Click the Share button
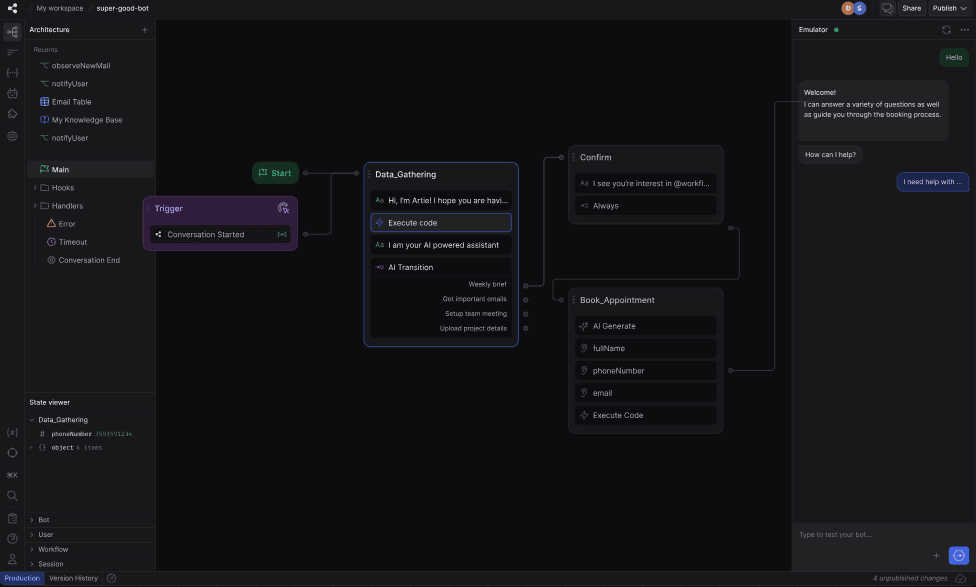The height and width of the screenshot is (587, 976). pos(911,8)
